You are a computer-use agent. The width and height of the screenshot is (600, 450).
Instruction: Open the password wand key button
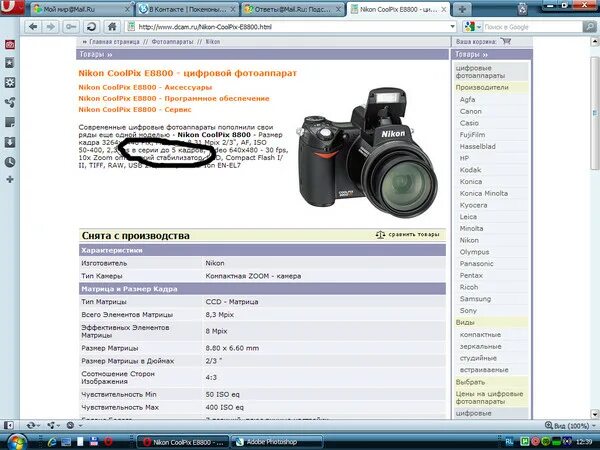71,27
